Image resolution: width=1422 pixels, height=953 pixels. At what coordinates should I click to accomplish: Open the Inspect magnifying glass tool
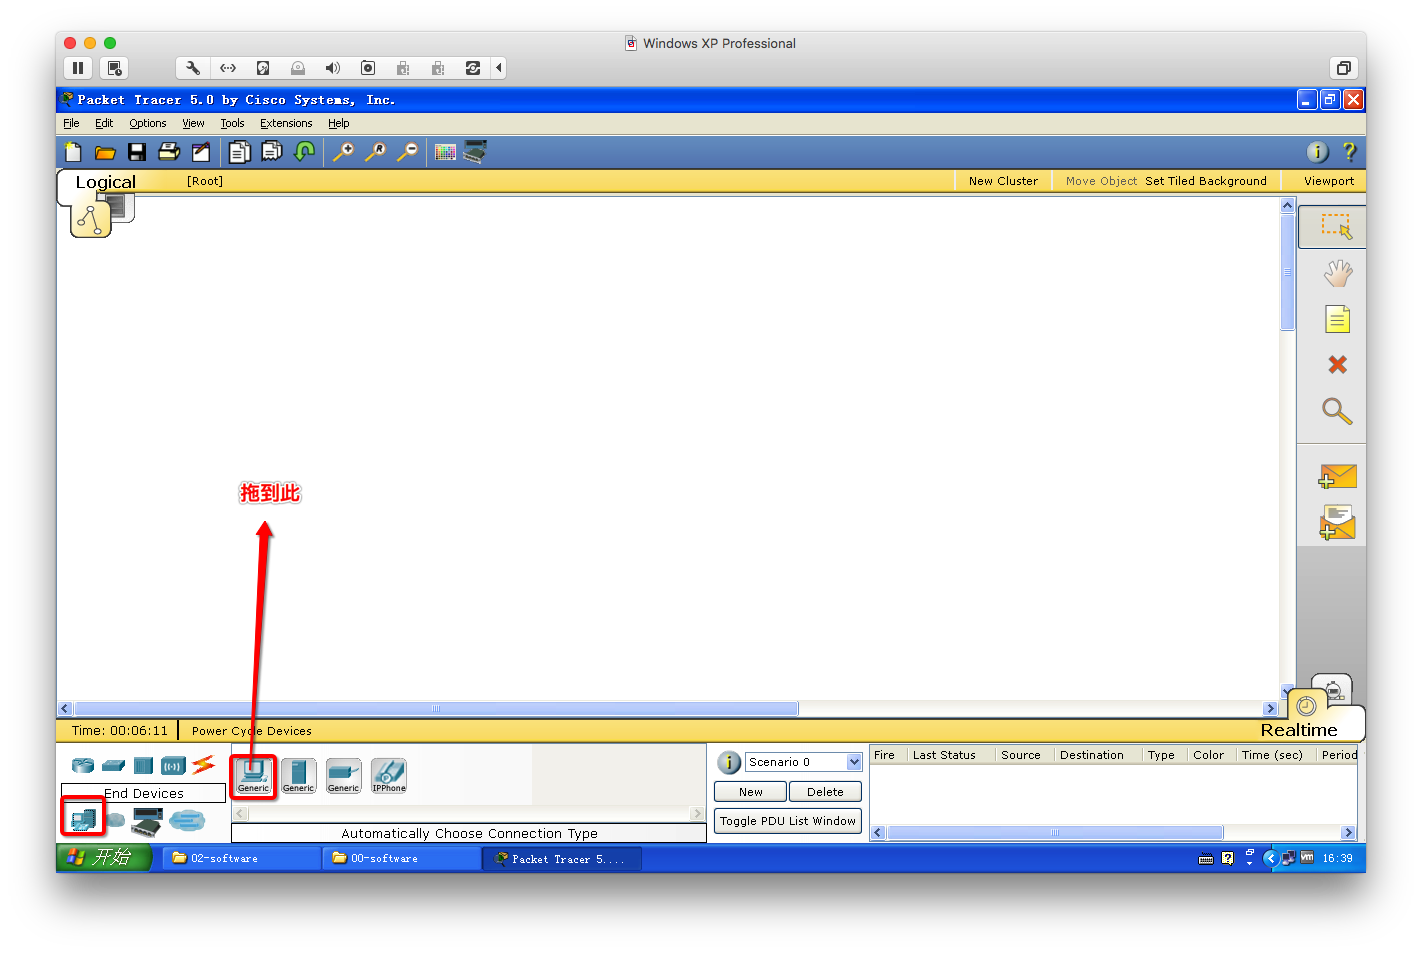click(x=1337, y=411)
